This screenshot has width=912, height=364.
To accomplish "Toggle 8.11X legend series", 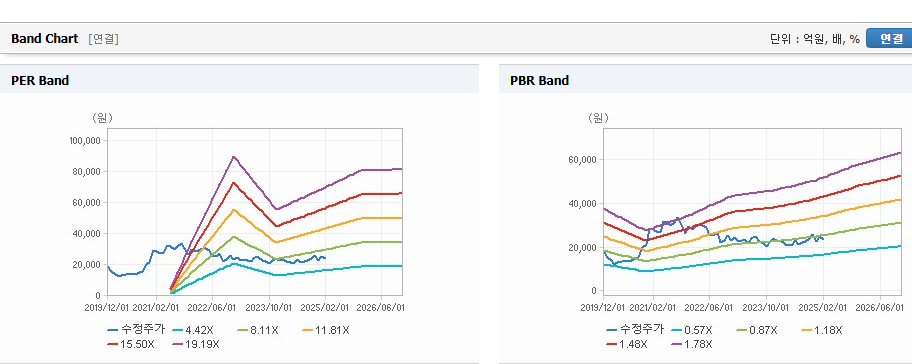I will (x=258, y=330).
